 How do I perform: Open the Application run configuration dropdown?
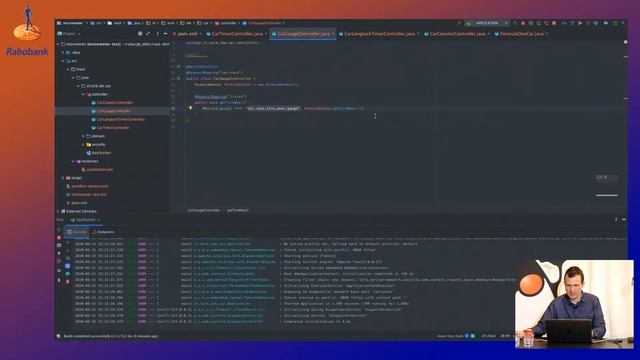[x=488, y=23]
